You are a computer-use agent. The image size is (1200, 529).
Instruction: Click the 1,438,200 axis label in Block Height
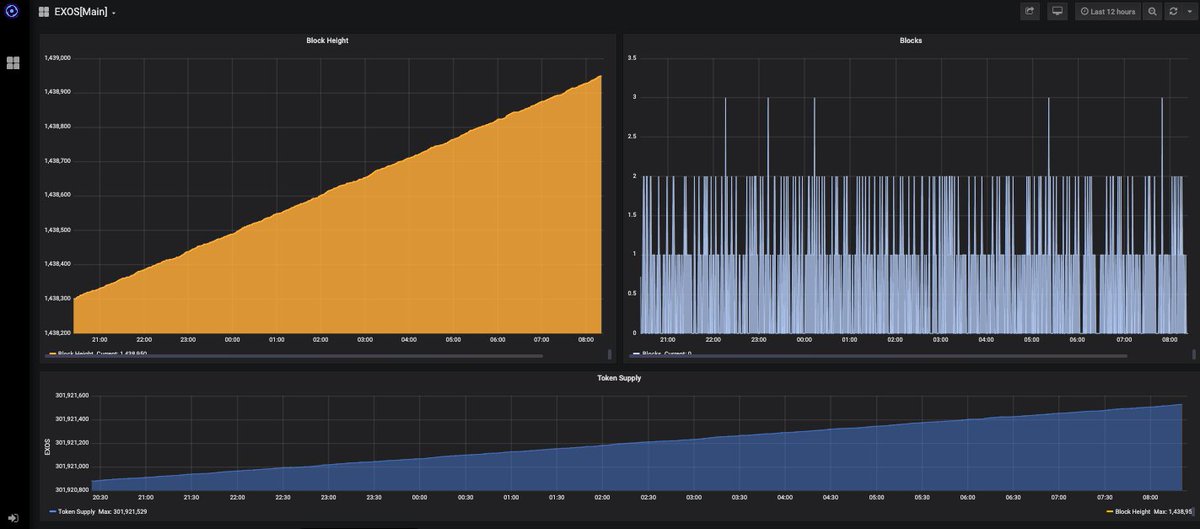pyautogui.click(x=57, y=332)
